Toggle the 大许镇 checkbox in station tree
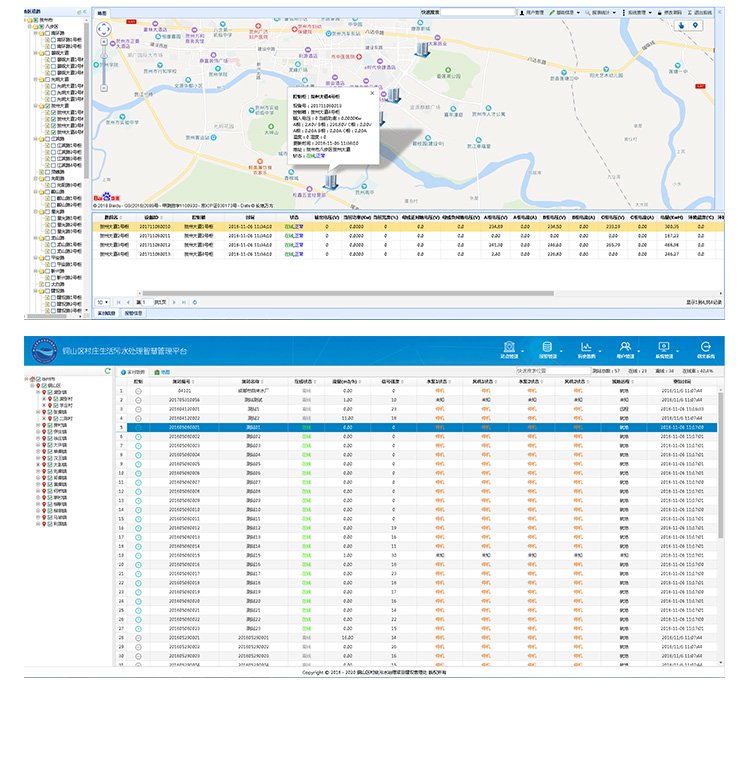Viewport: 750px width, 760px height. point(50,444)
